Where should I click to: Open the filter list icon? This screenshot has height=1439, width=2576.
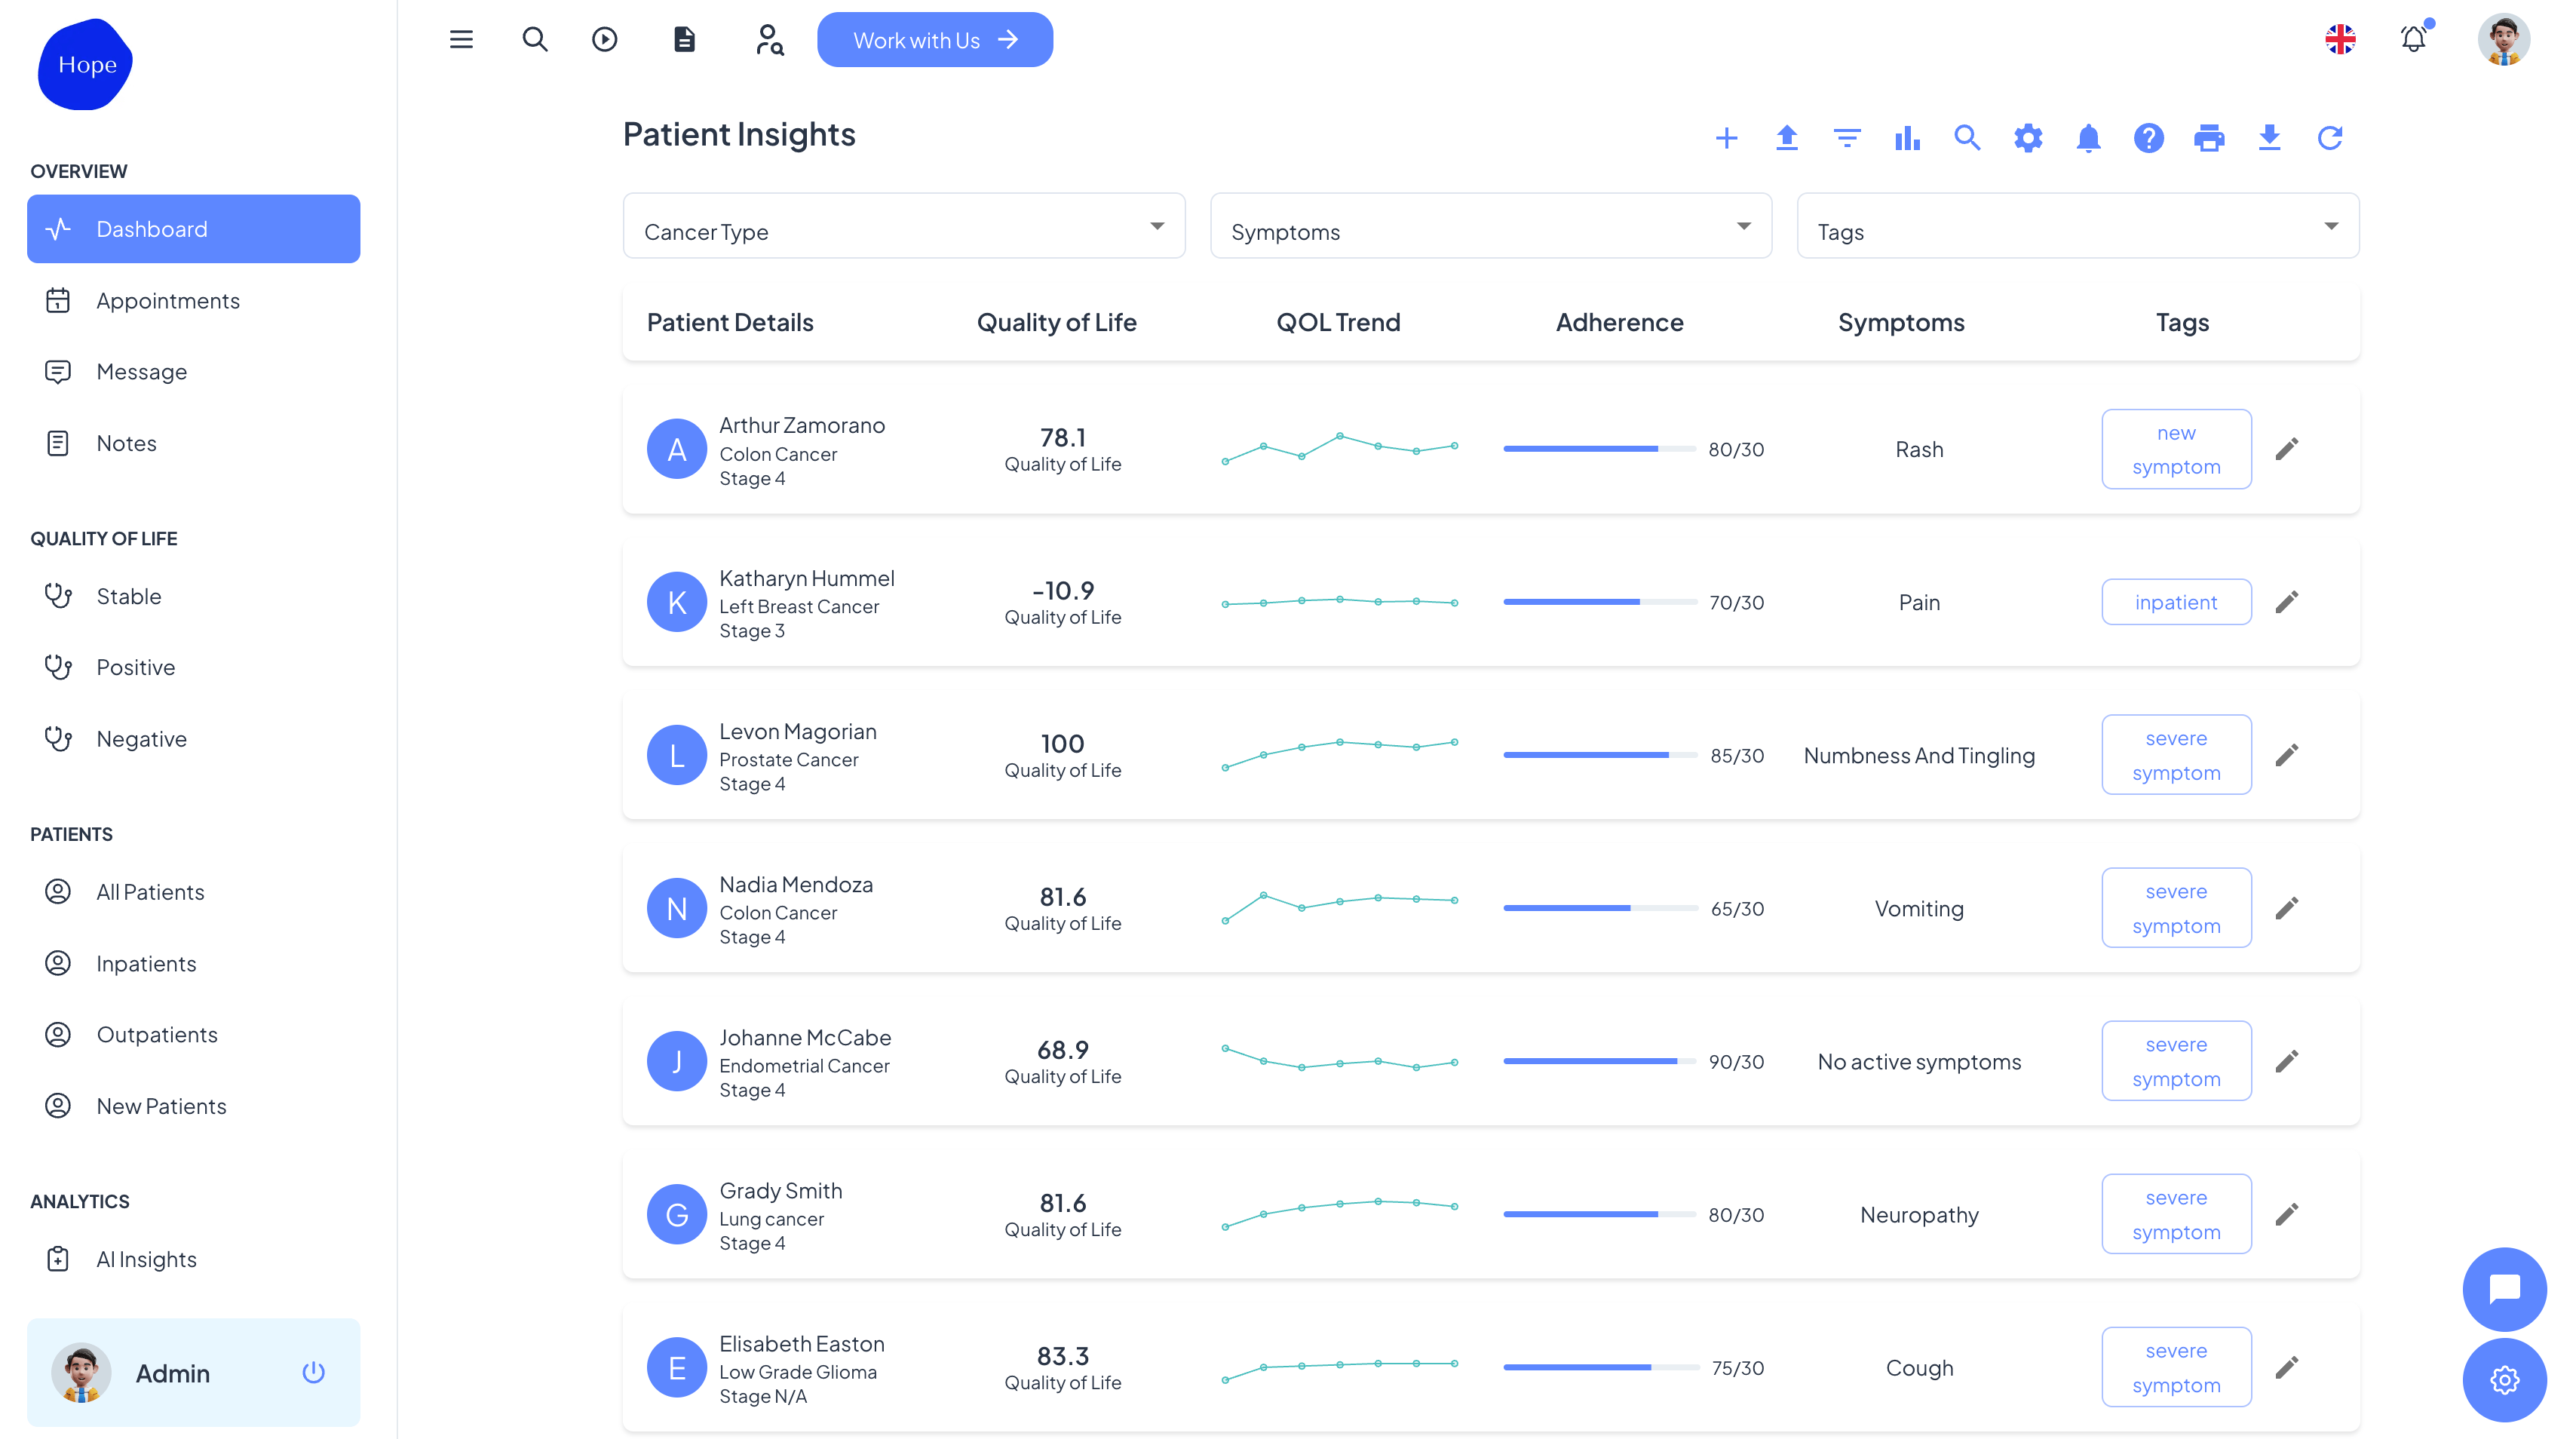(1847, 138)
